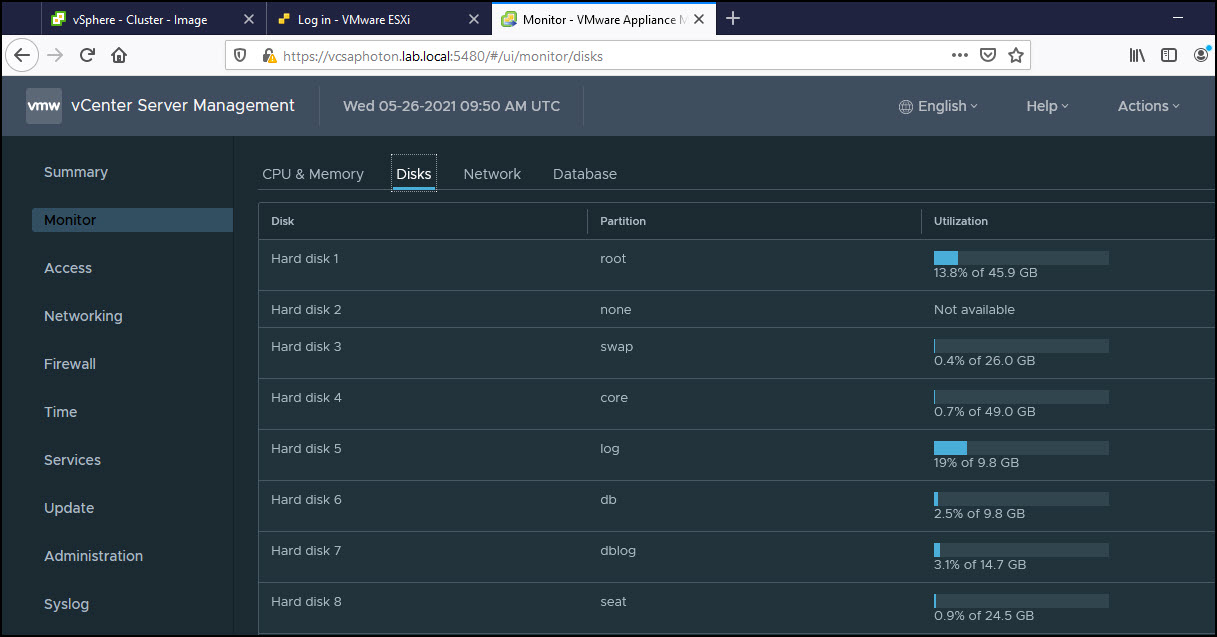Click the root partition utilization bar

click(1021, 258)
